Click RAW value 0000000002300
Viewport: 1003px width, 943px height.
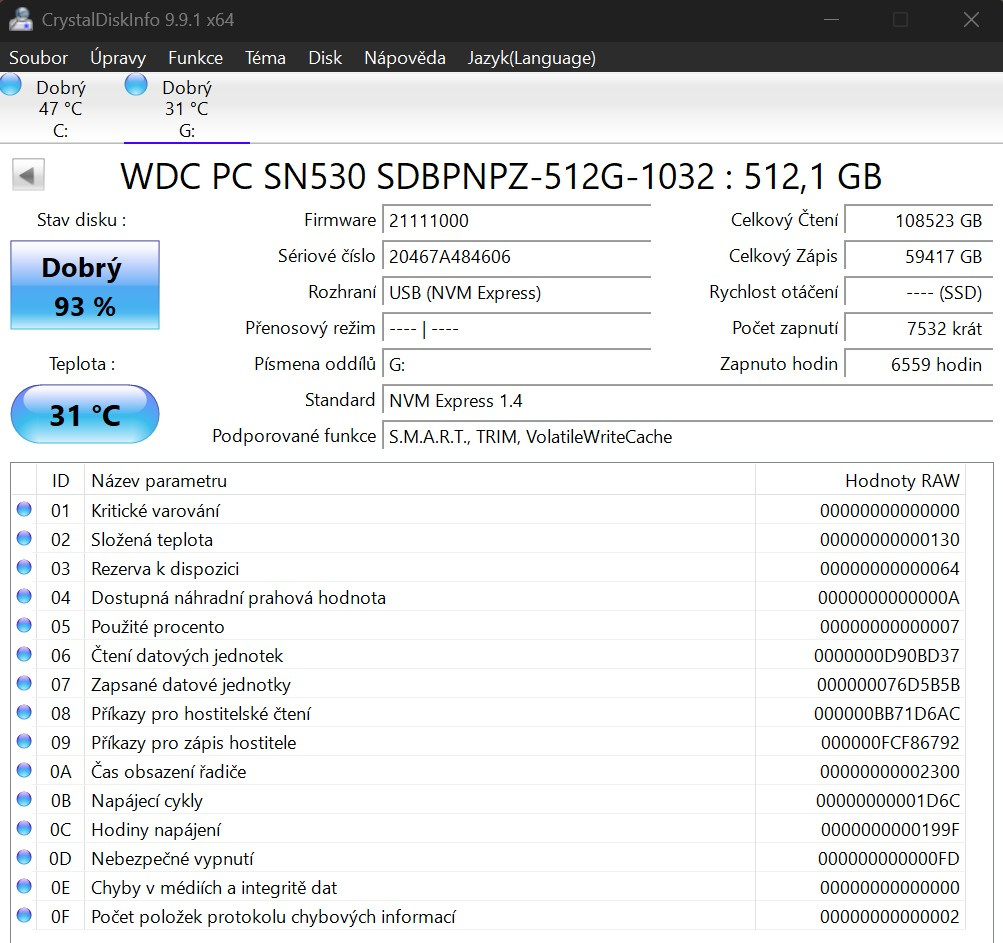[890, 772]
